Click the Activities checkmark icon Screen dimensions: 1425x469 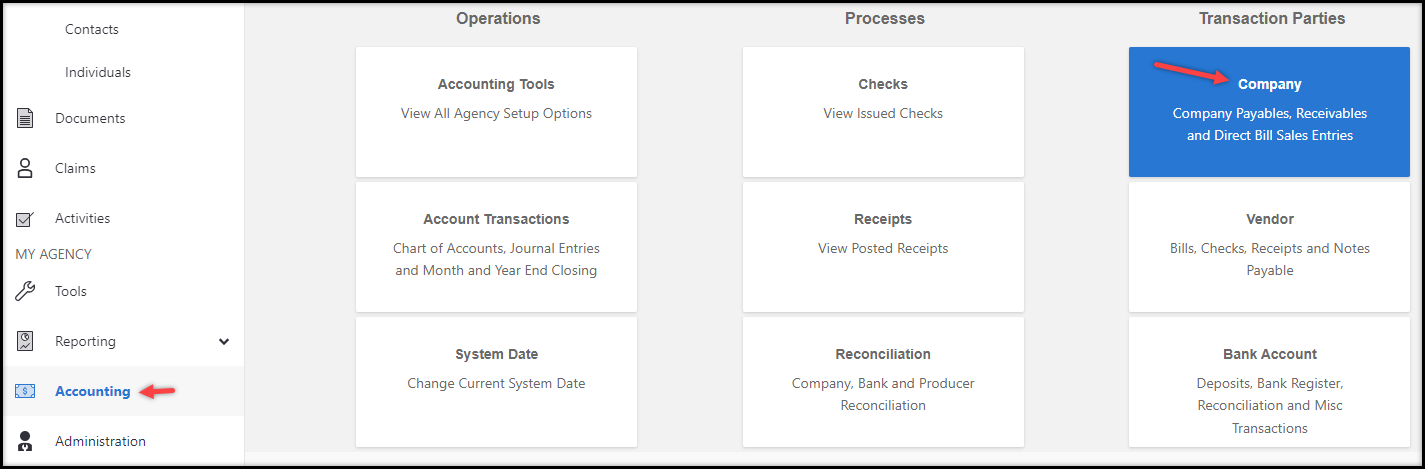(26, 219)
